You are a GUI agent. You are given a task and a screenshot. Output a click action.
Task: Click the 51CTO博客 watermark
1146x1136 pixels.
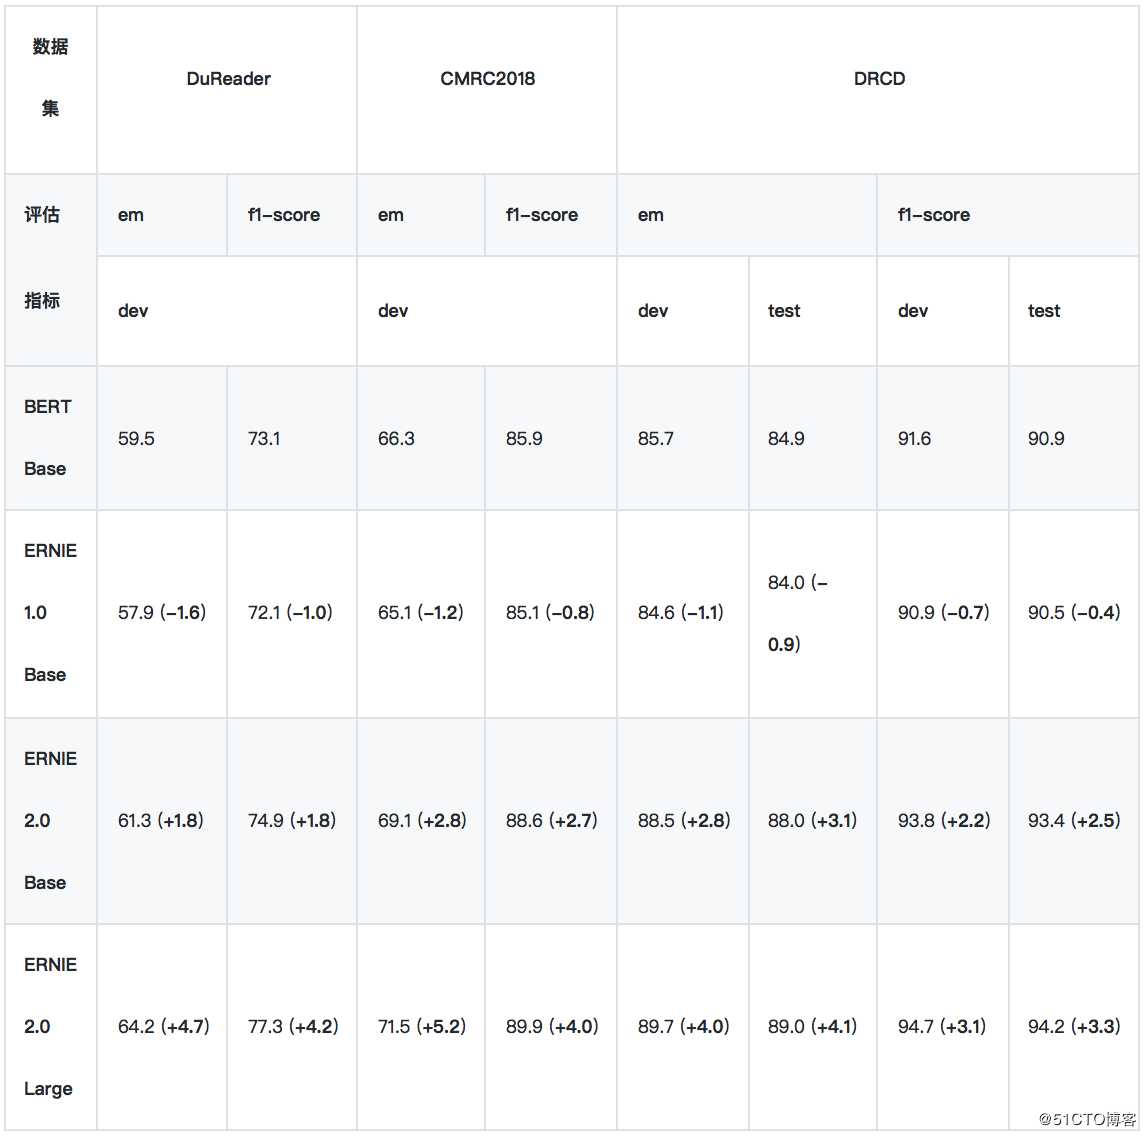point(1088,1118)
